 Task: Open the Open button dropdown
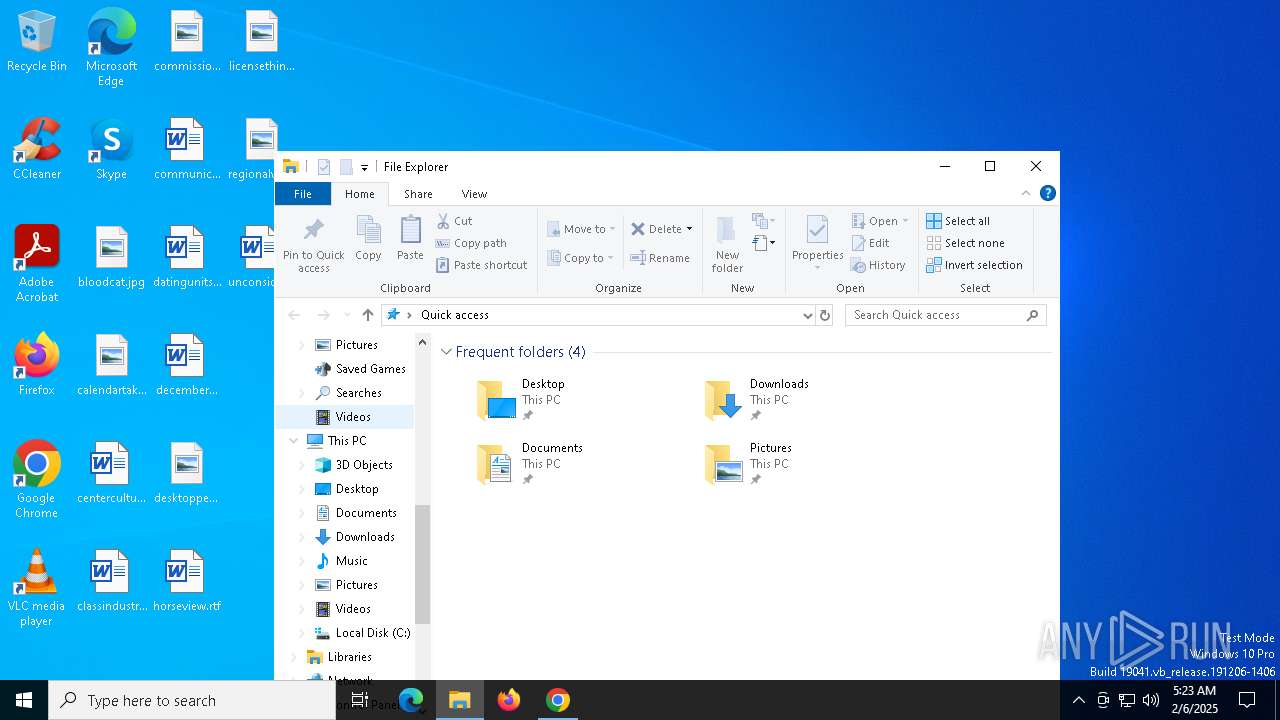pyautogui.click(x=905, y=221)
